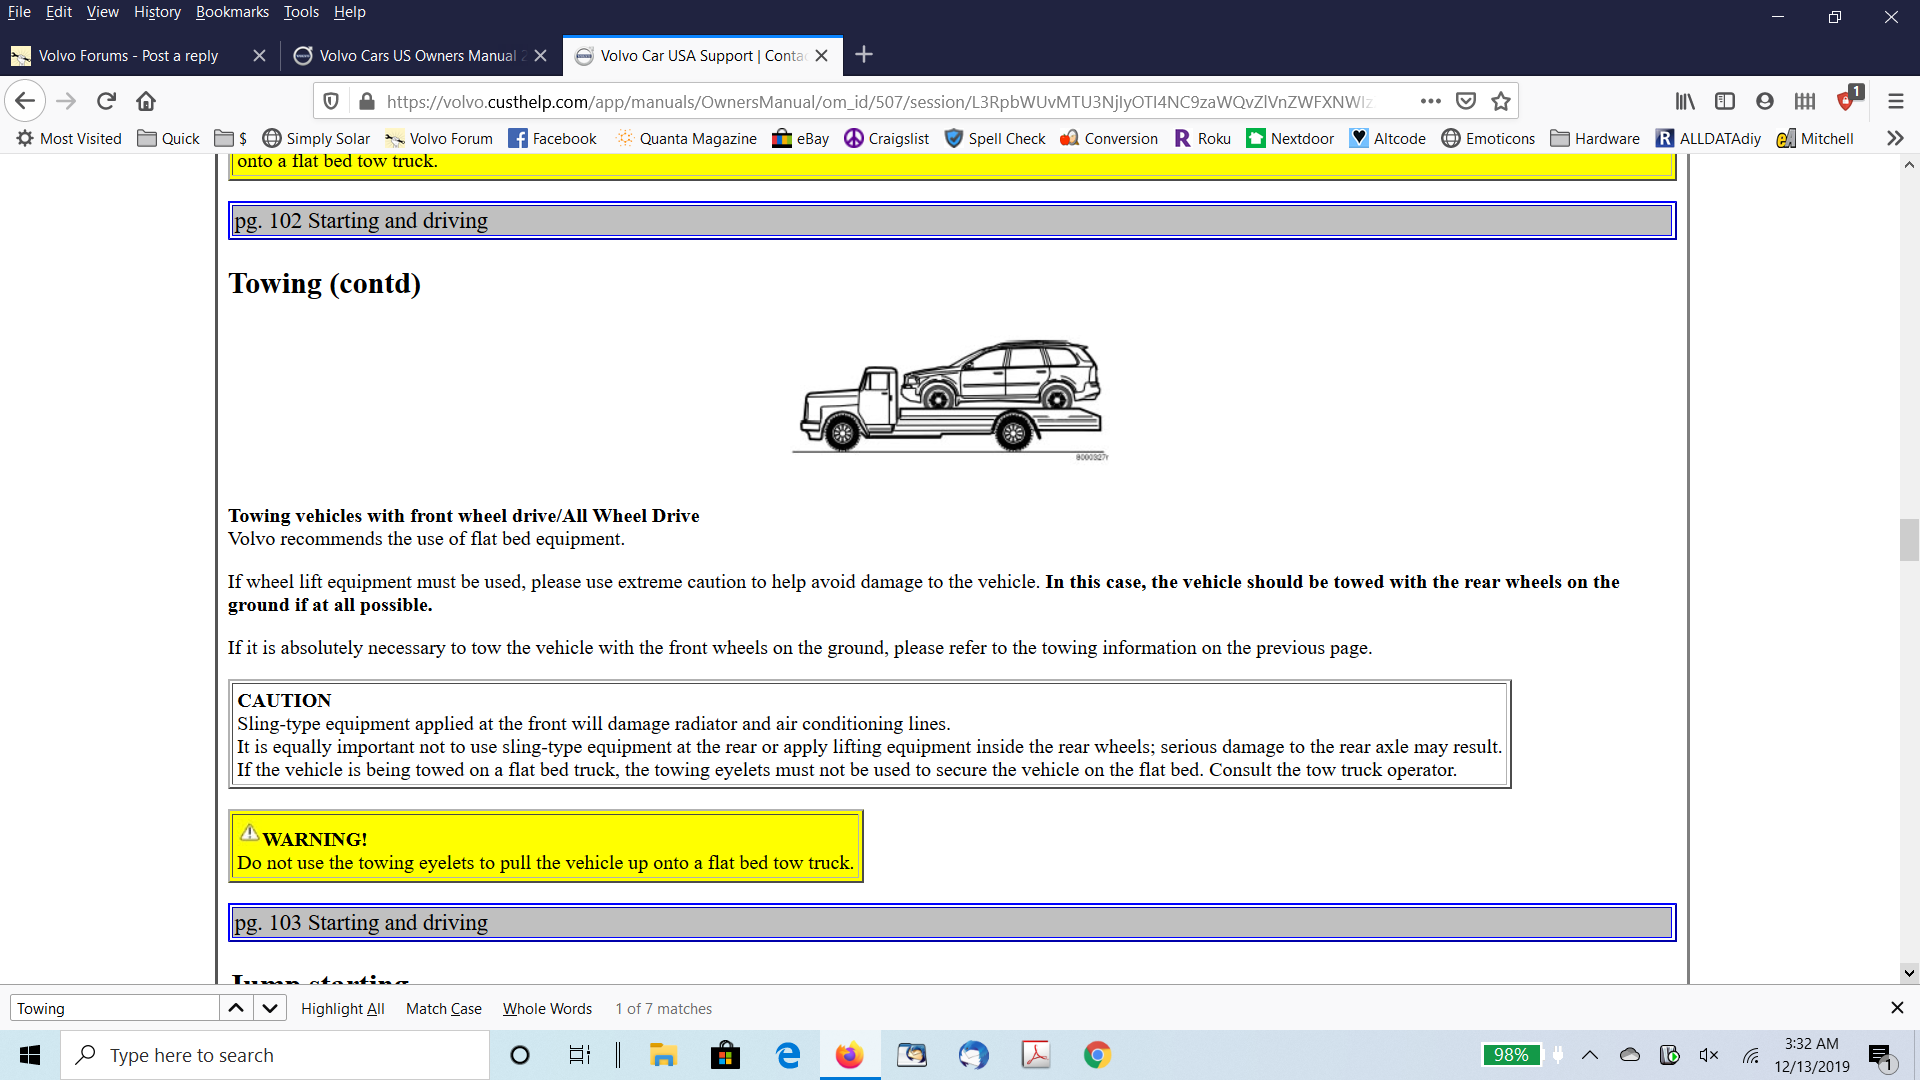Jump to next find match arrow
1920x1080 pixels.
tap(270, 1008)
